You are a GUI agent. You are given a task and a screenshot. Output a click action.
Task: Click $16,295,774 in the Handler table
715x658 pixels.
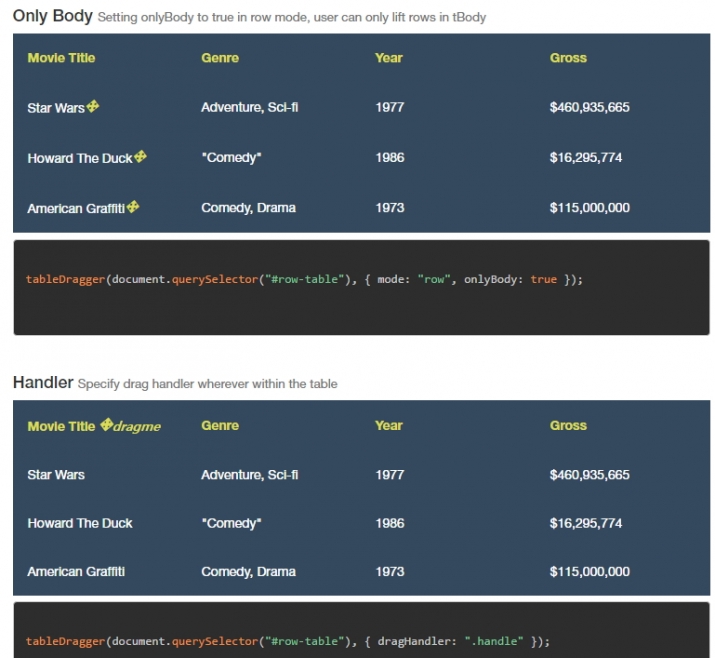(585, 523)
